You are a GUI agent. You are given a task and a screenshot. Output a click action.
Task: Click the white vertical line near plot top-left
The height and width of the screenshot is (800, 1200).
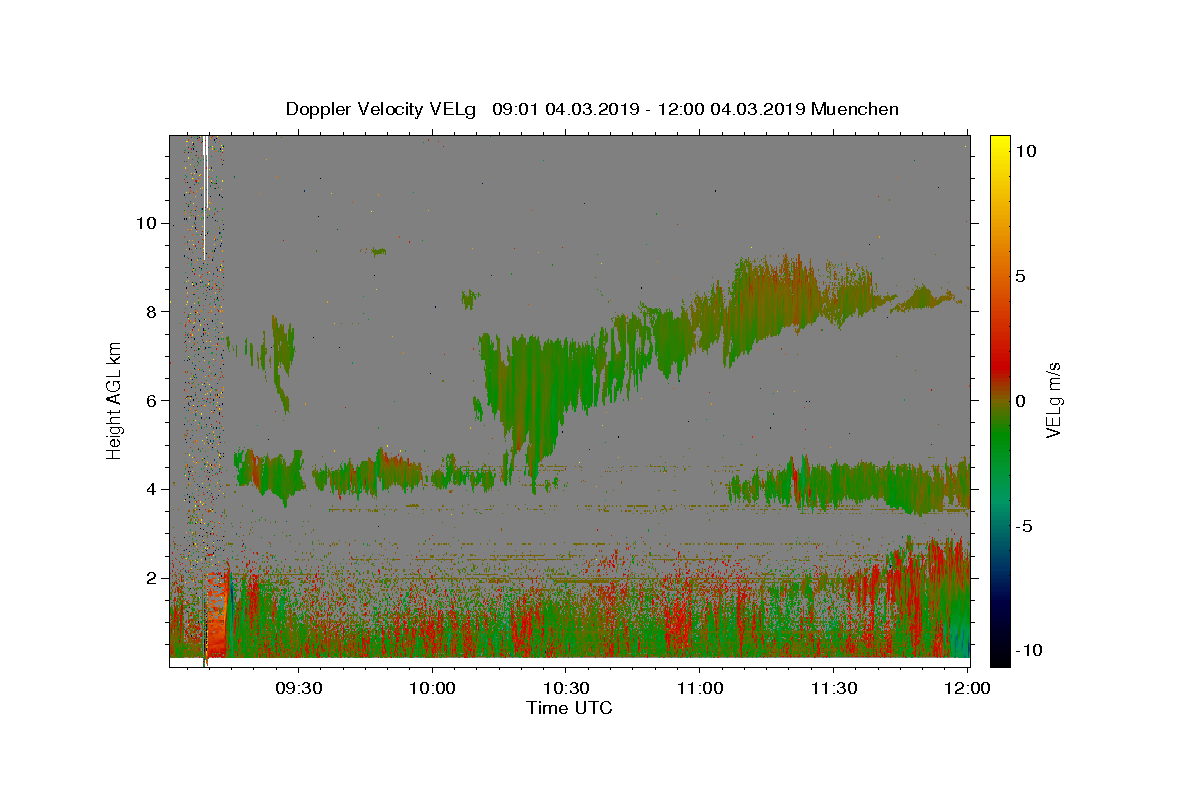click(205, 198)
